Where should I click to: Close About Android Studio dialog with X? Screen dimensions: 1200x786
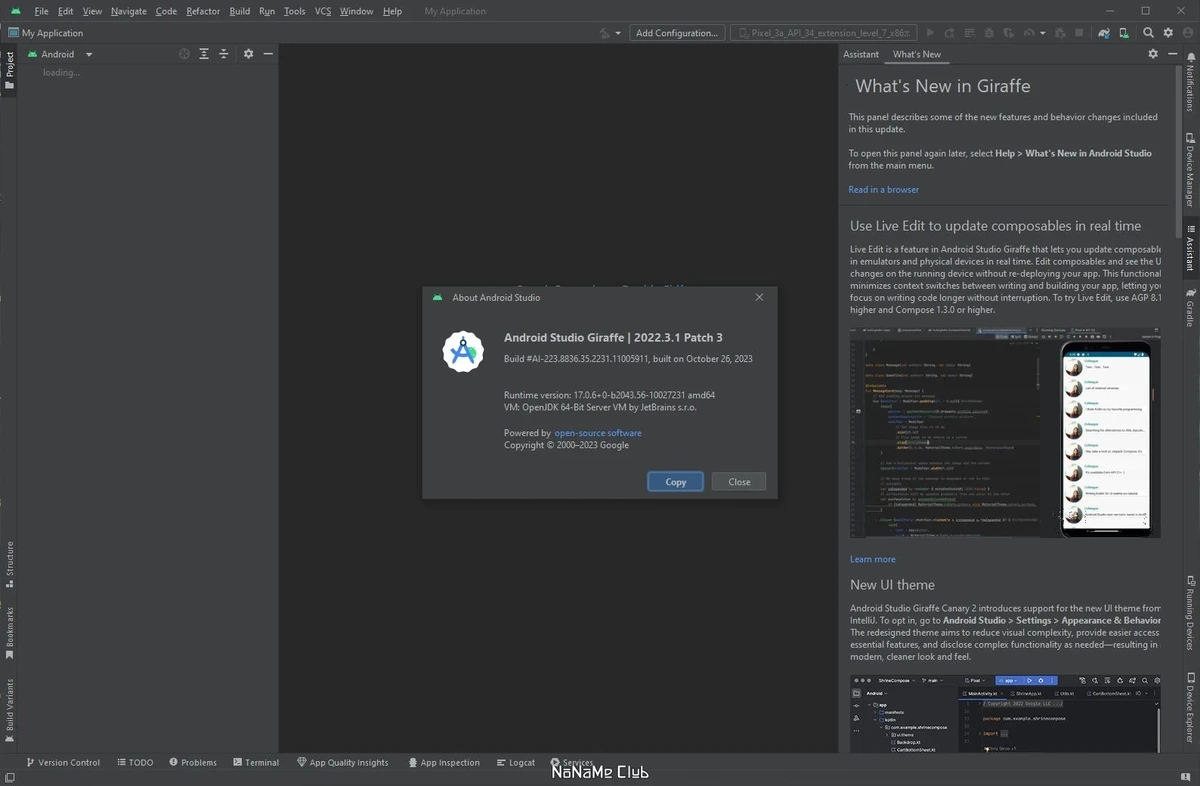pyautogui.click(x=759, y=297)
